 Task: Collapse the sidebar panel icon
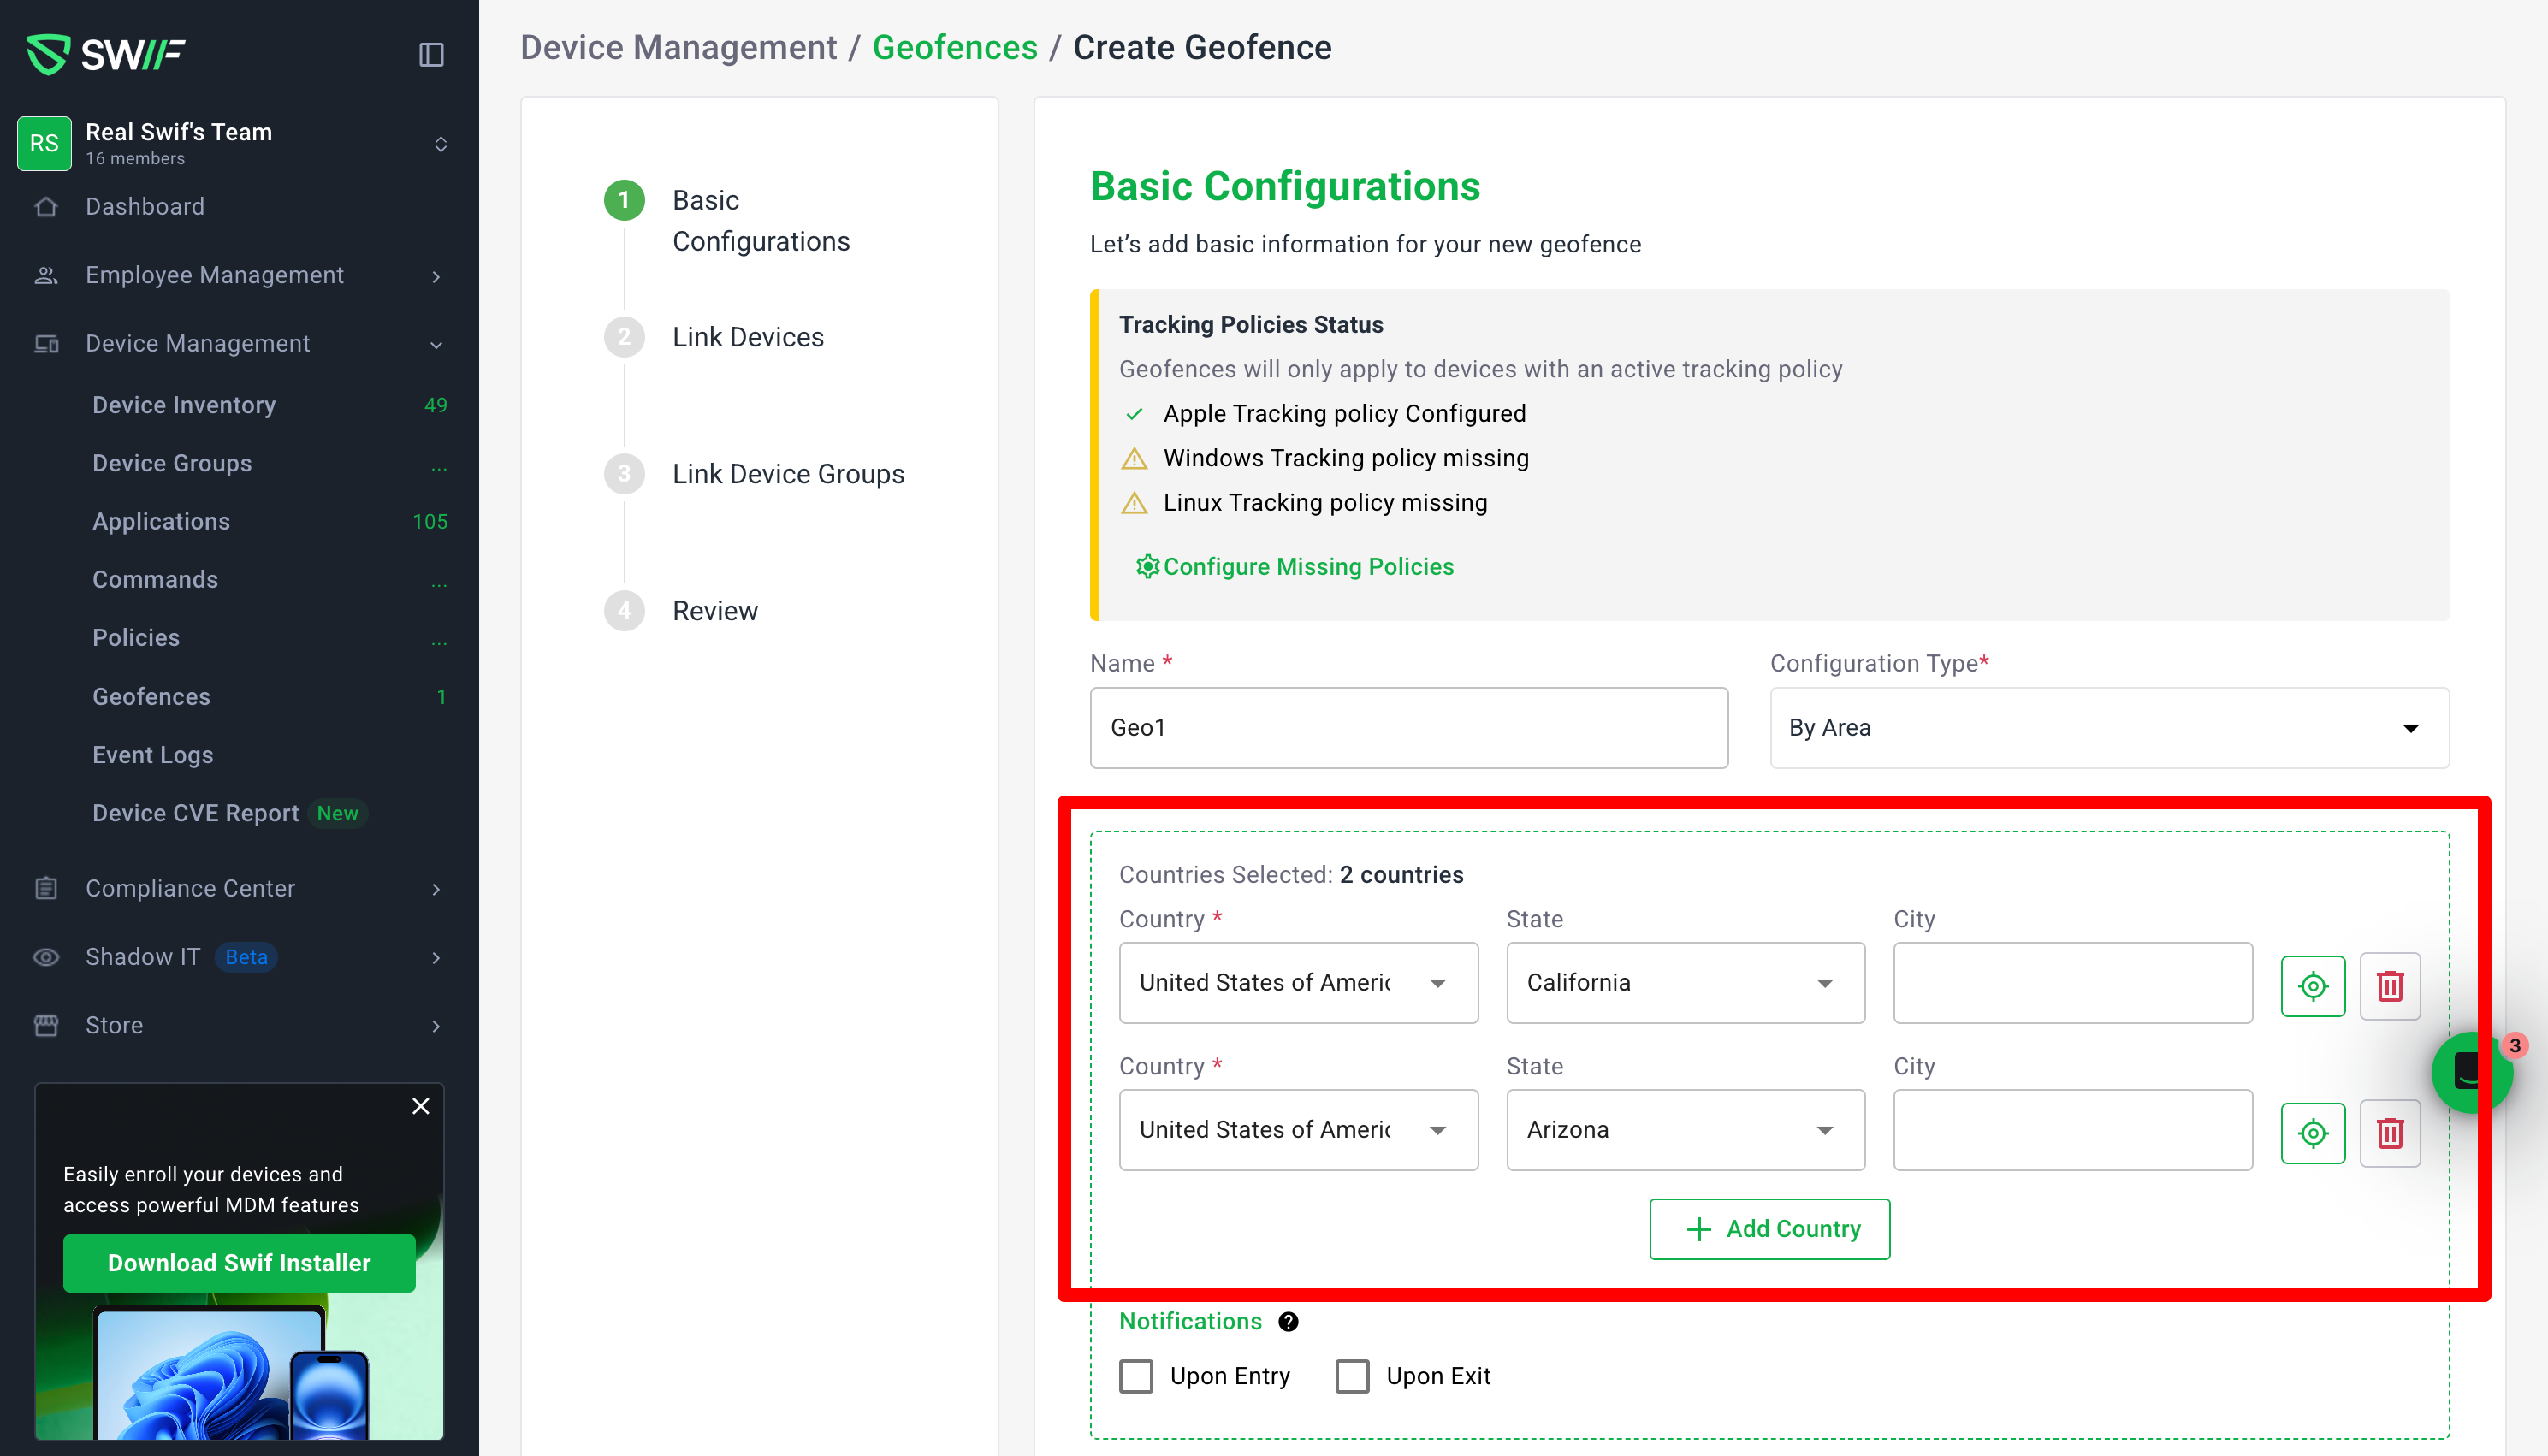pyautogui.click(x=431, y=54)
